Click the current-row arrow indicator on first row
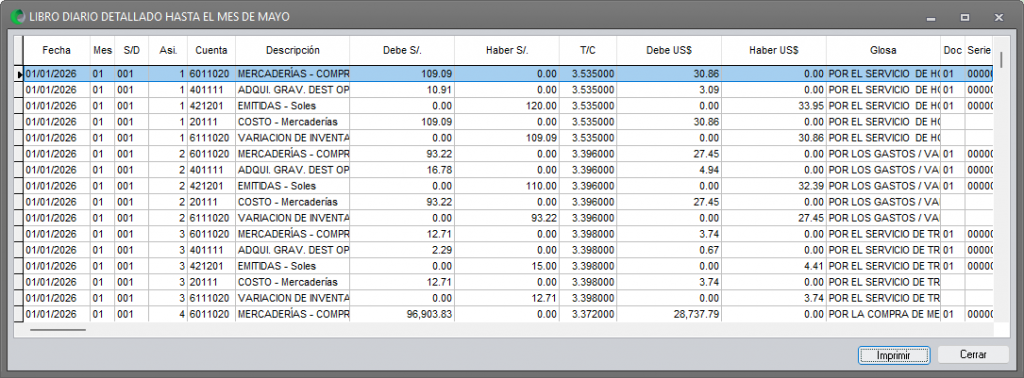Image resolution: width=1024 pixels, height=378 pixels. 19,74
